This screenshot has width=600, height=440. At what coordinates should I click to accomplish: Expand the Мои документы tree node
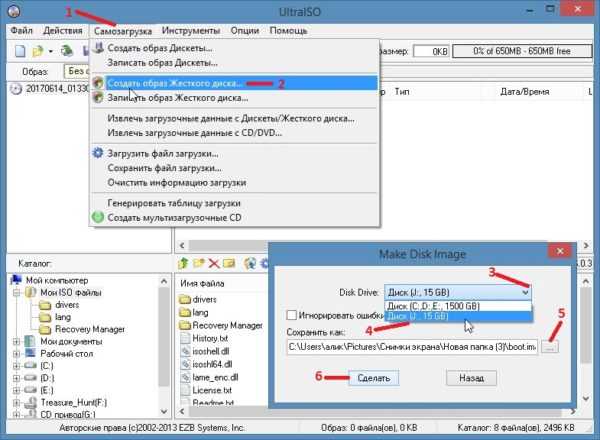point(16,342)
